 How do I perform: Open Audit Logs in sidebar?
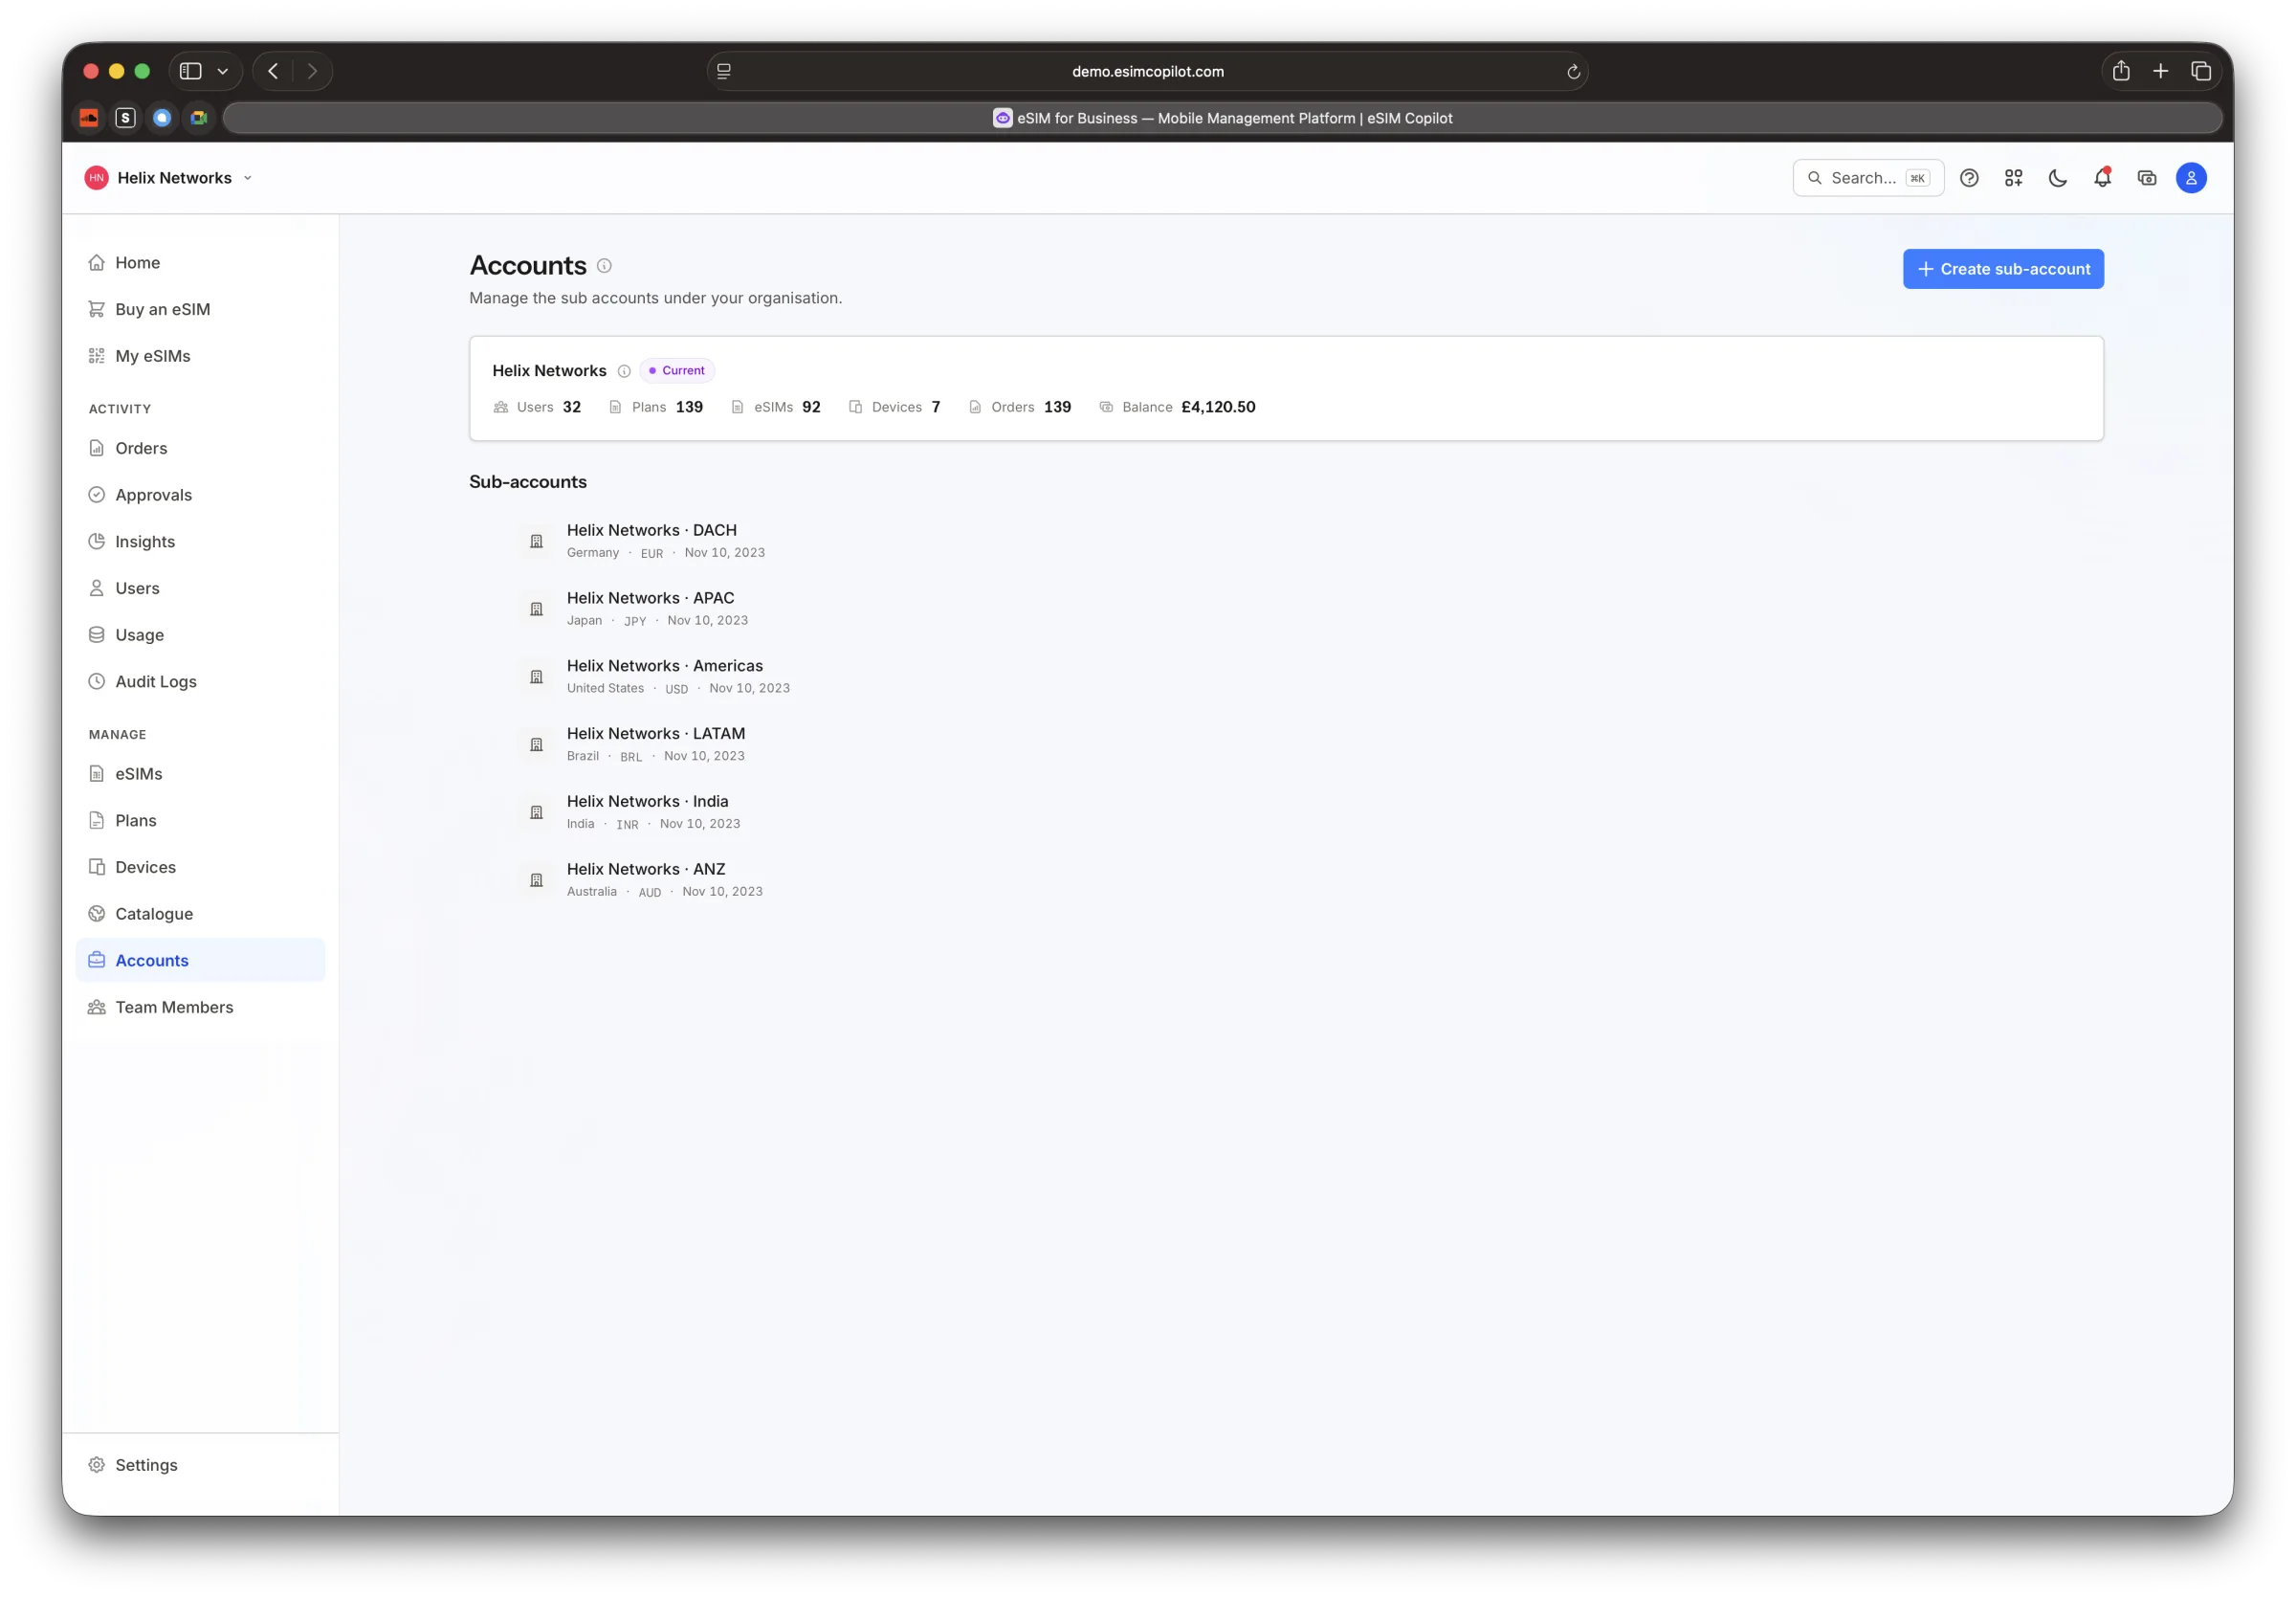[x=200, y=681]
